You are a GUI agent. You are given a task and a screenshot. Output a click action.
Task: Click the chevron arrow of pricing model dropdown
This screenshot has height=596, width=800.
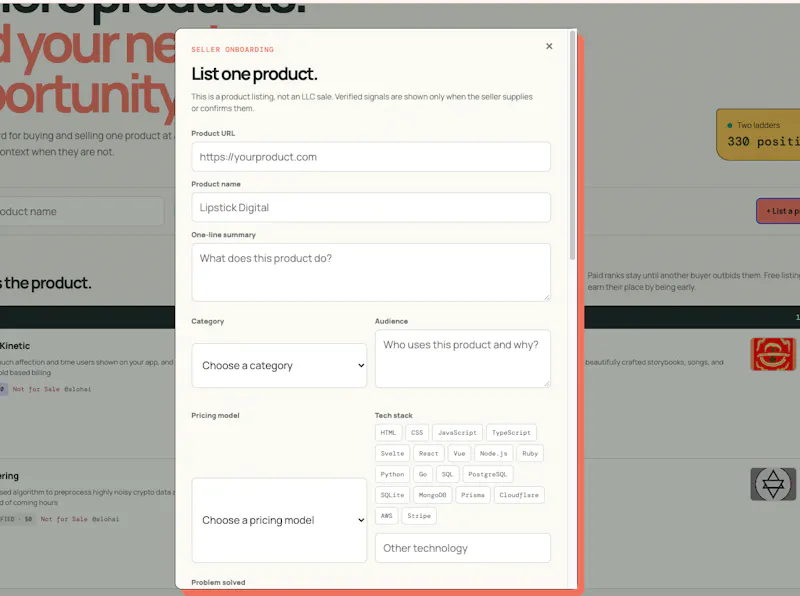click(361, 520)
